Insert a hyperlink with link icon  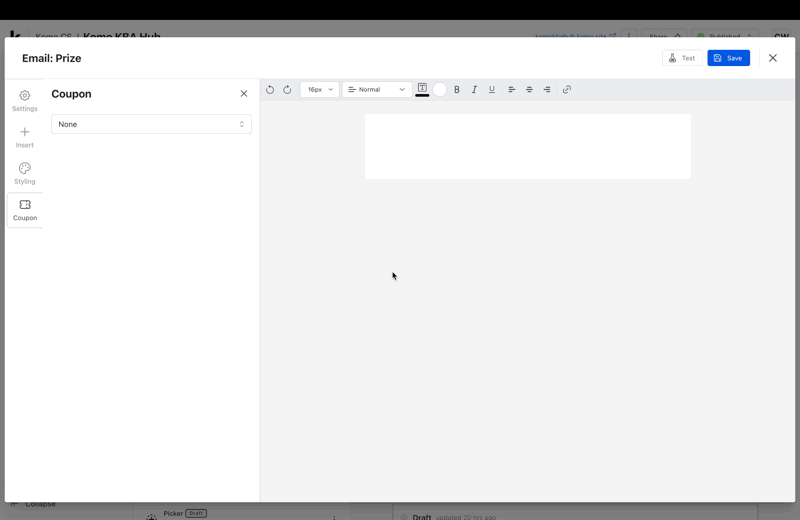pos(567,90)
